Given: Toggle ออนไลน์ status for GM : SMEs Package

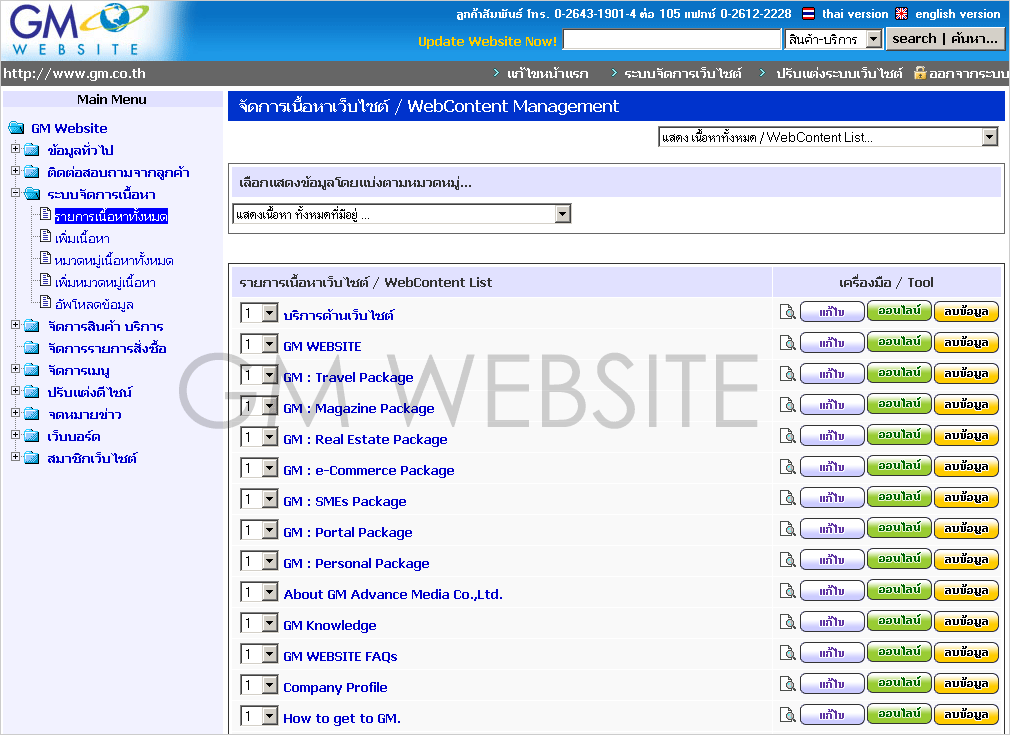Looking at the screenshot, I should click(899, 497).
